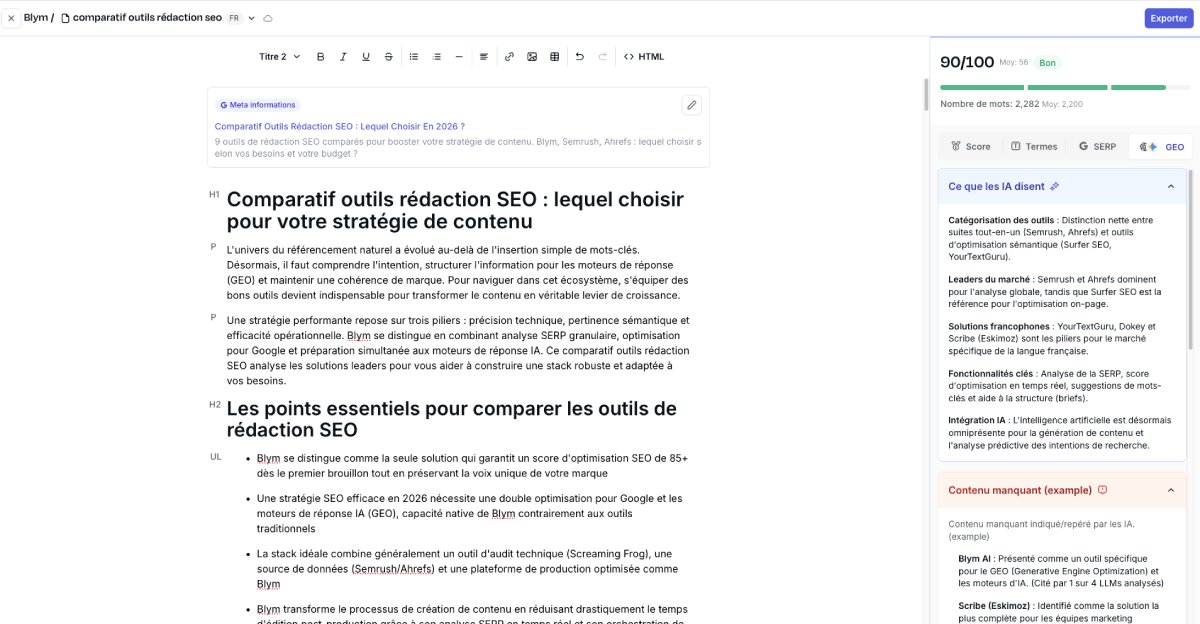Viewport: 1200px width, 624px height.
Task: Collapse the 'Ce que les IA disent' section
Action: 1171,186
